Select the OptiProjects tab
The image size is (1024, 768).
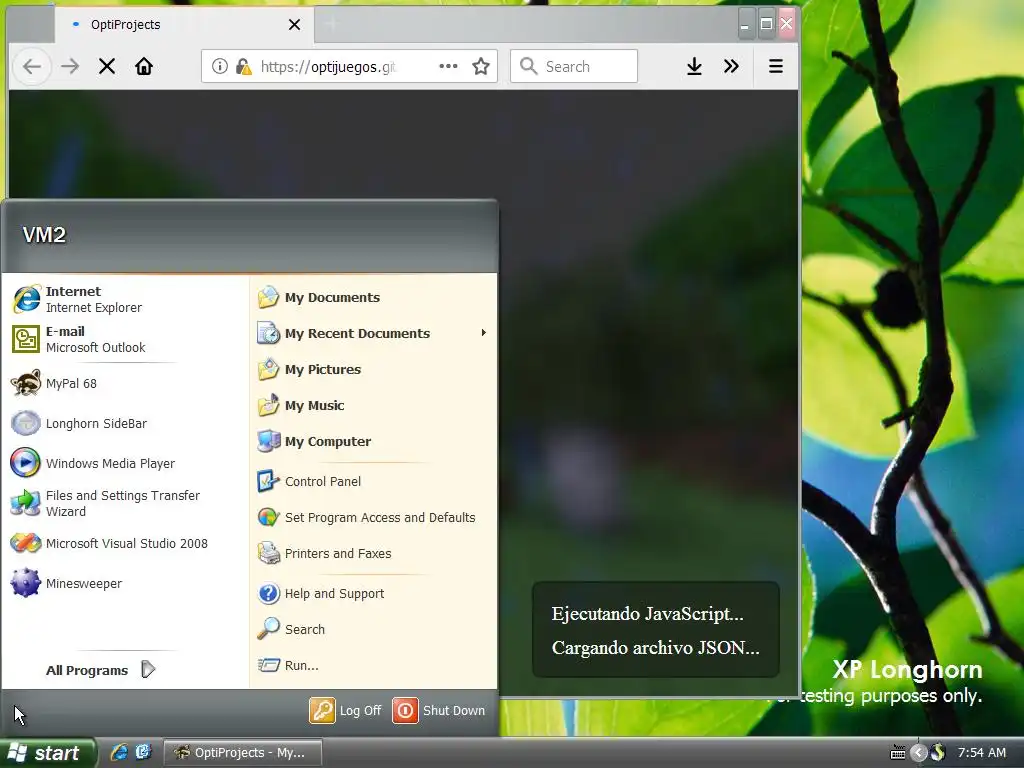tap(184, 25)
